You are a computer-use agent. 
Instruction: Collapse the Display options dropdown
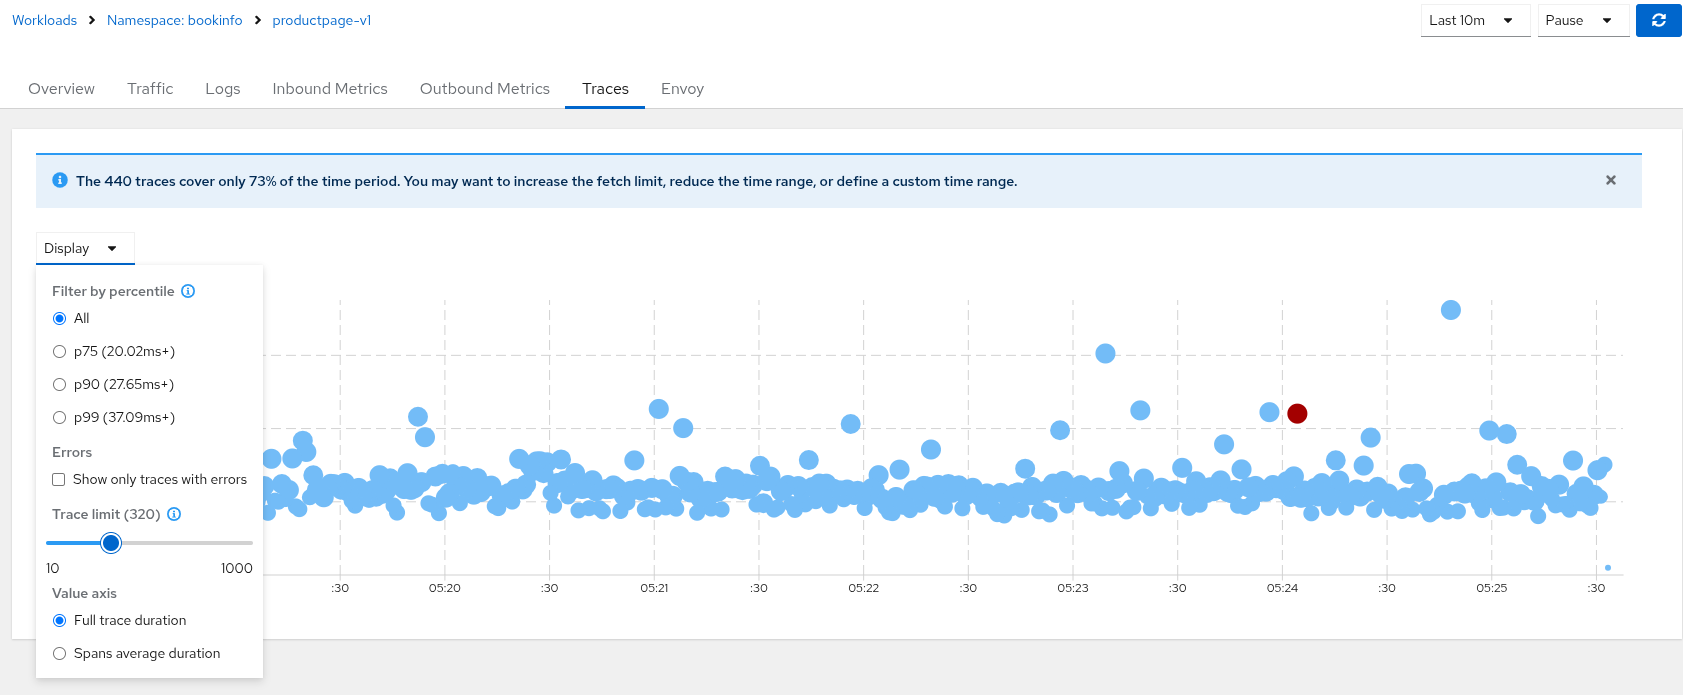pos(84,248)
